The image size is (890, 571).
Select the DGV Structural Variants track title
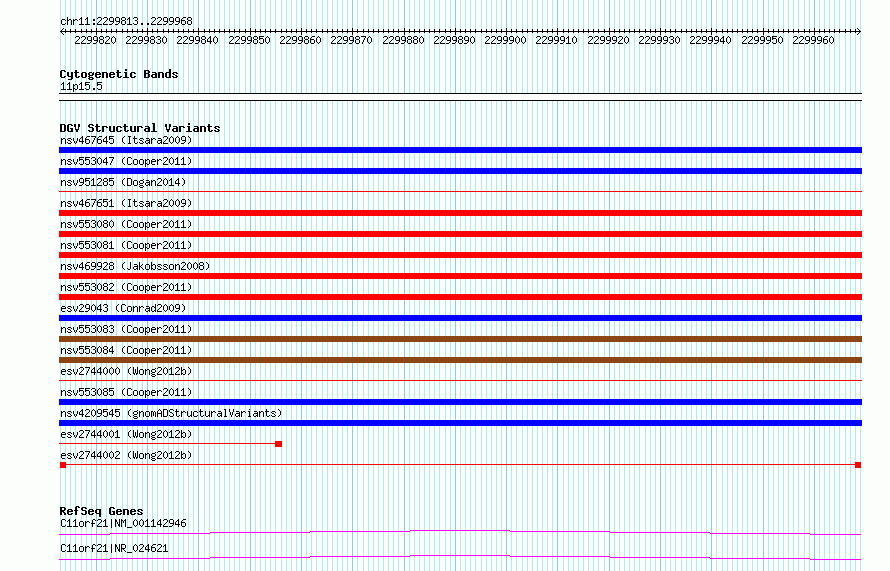pyautogui.click(x=140, y=128)
